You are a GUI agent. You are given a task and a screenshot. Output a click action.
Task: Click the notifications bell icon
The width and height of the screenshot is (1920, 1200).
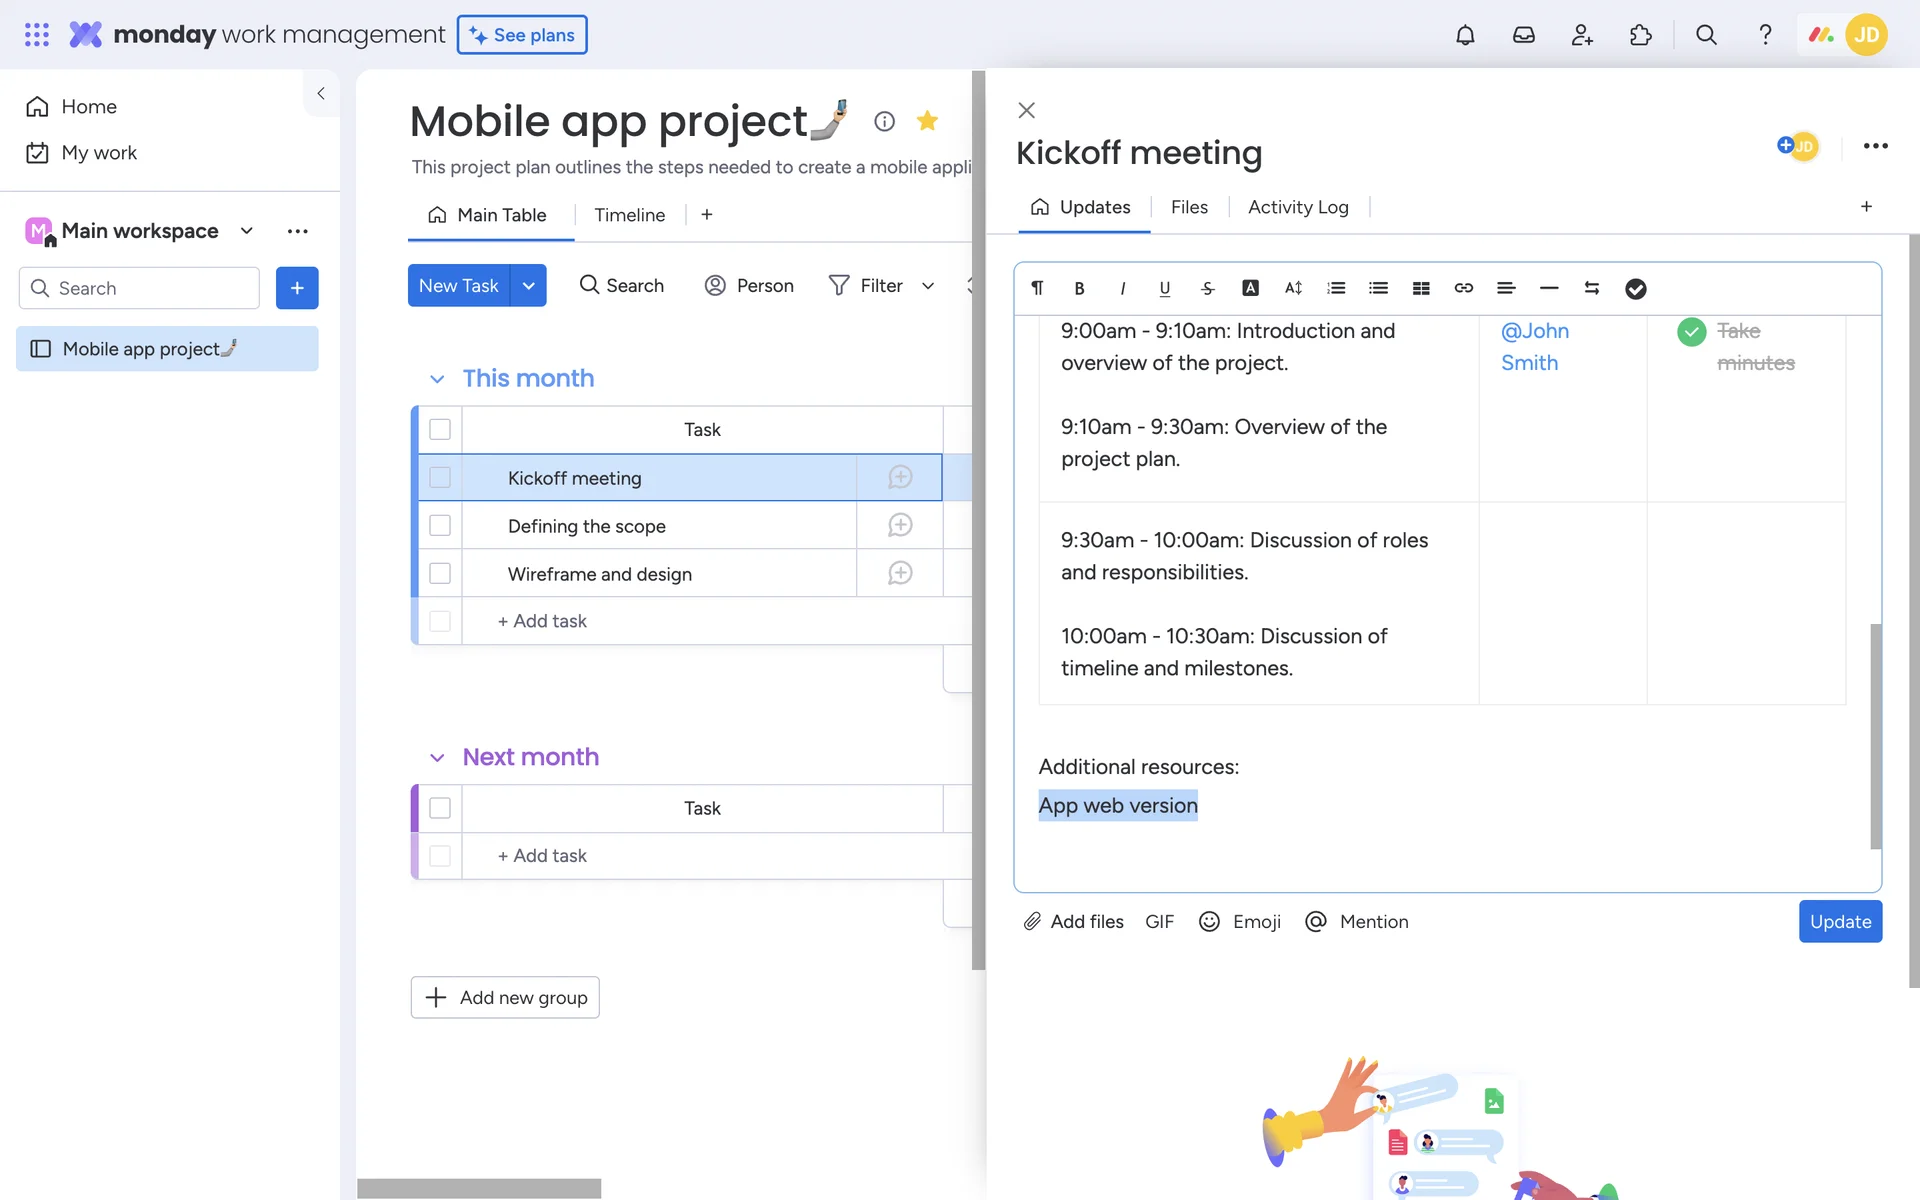[1465, 35]
